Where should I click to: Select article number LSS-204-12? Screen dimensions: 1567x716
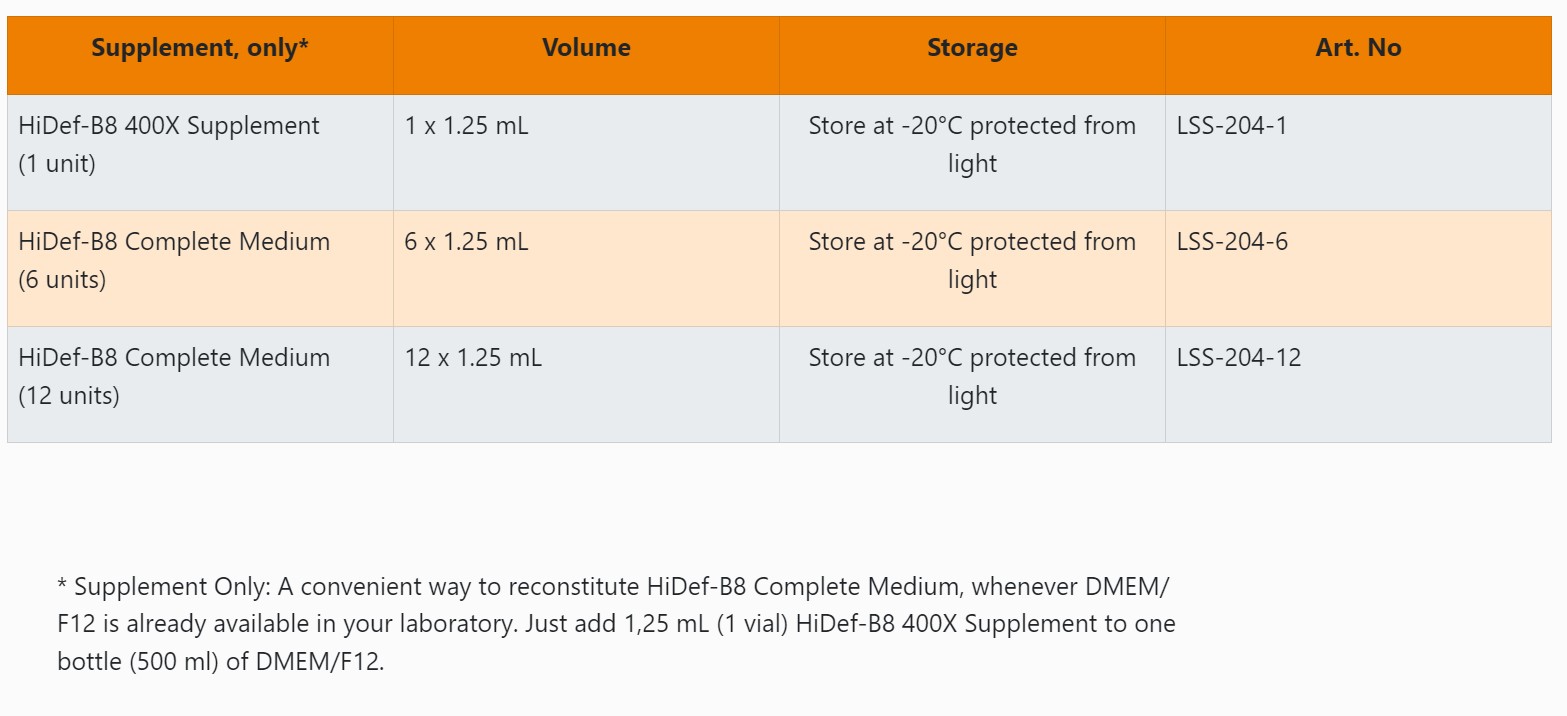tap(1239, 358)
